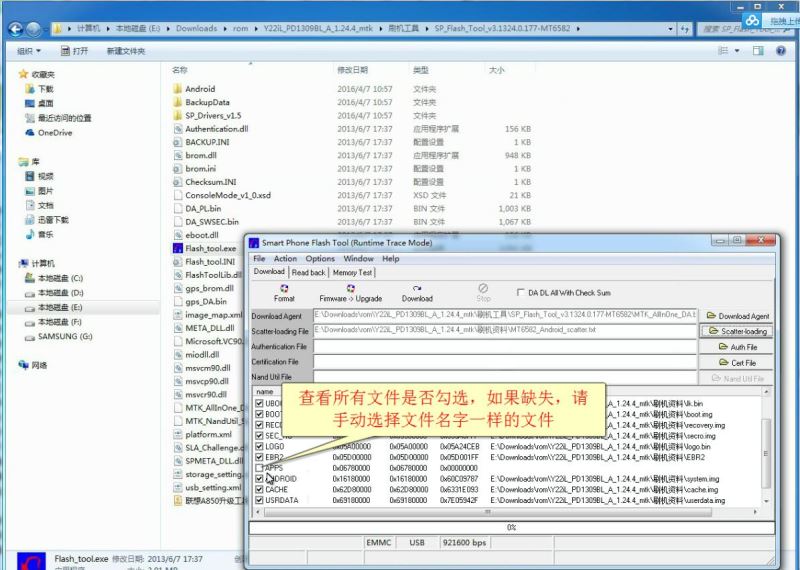Click the 0% download progress bar

coord(512,528)
